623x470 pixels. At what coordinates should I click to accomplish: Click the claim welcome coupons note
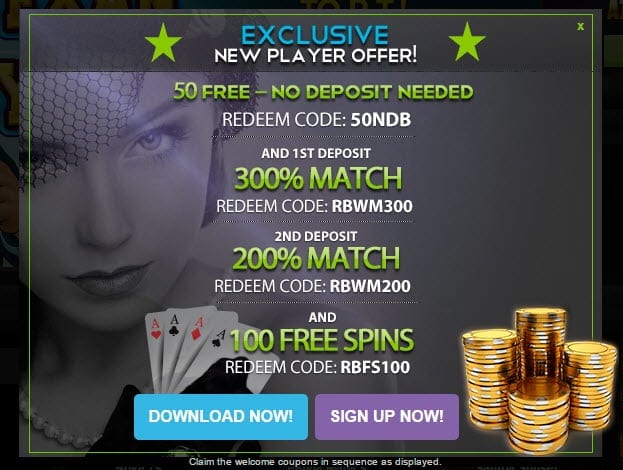[x=315, y=462]
